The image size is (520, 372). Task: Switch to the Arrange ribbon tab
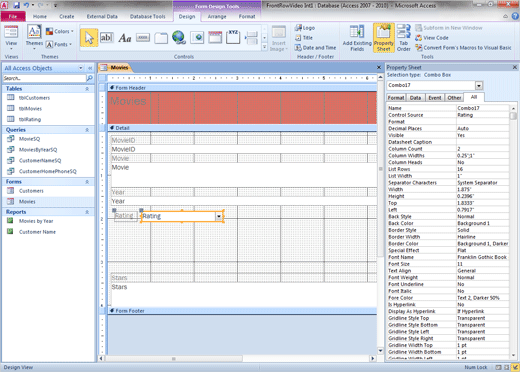click(x=217, y=16)
